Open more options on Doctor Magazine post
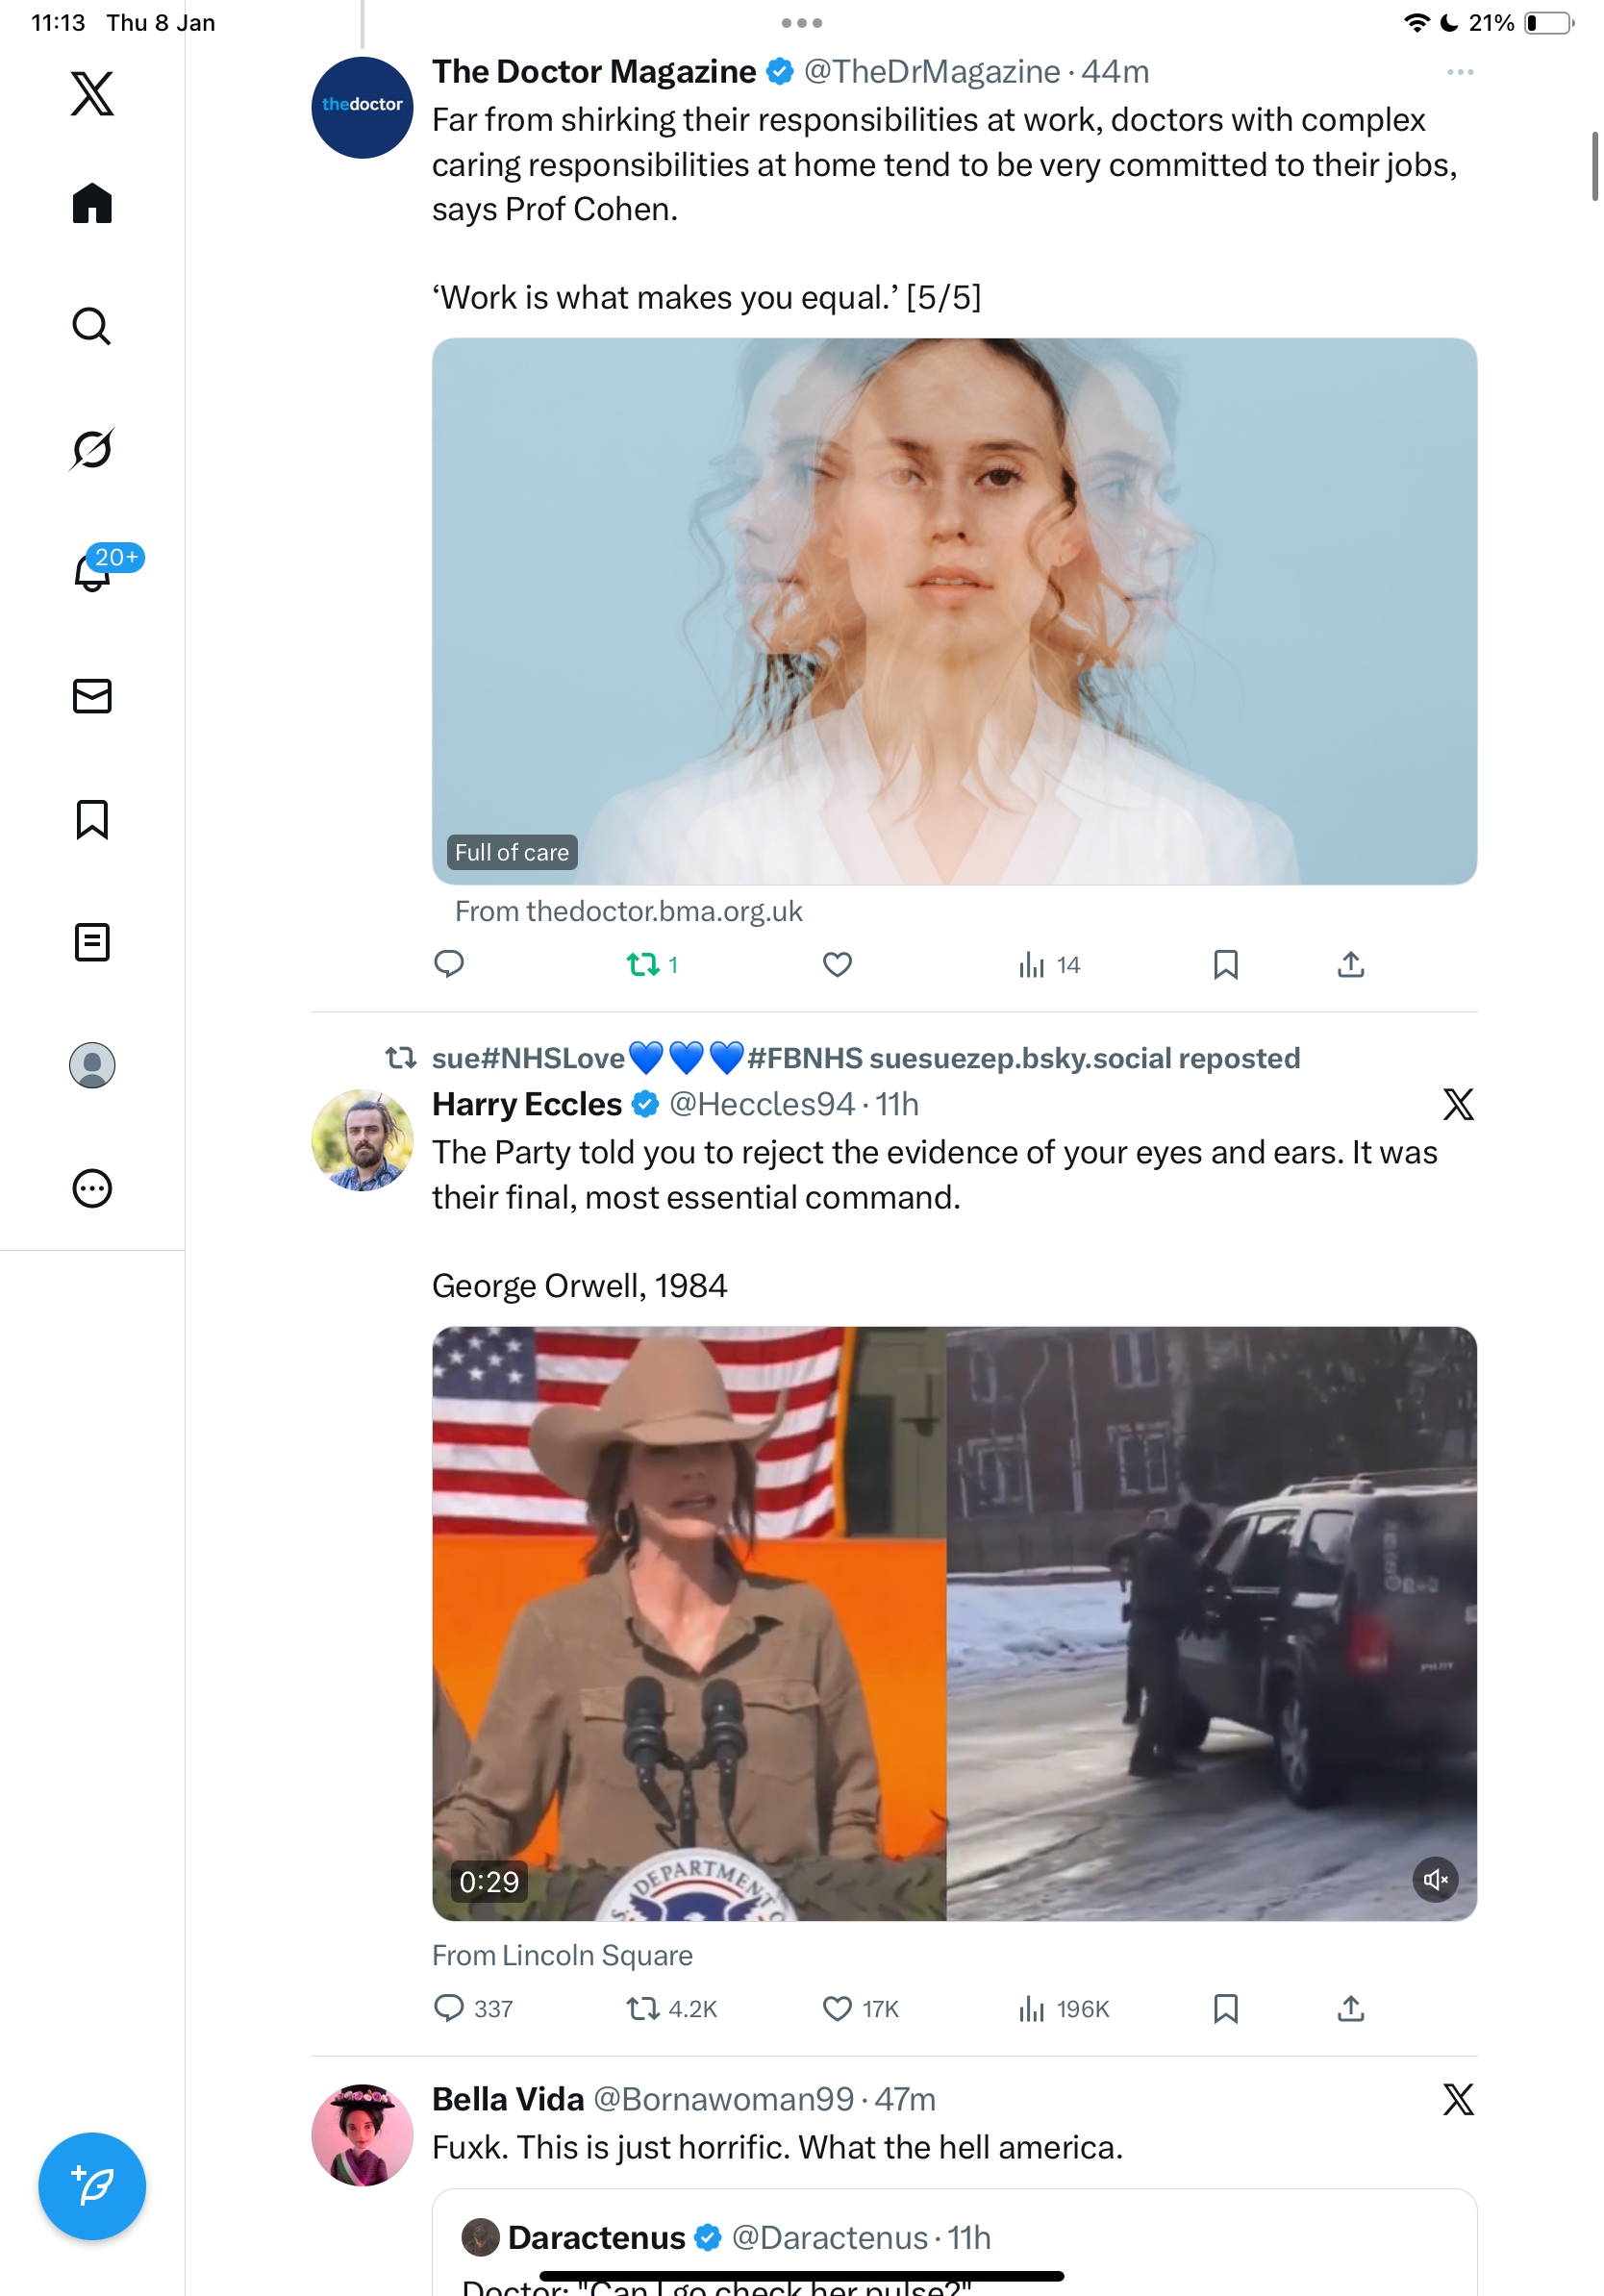This screenshot has height=2296, width=1604. pos(1460,72)
